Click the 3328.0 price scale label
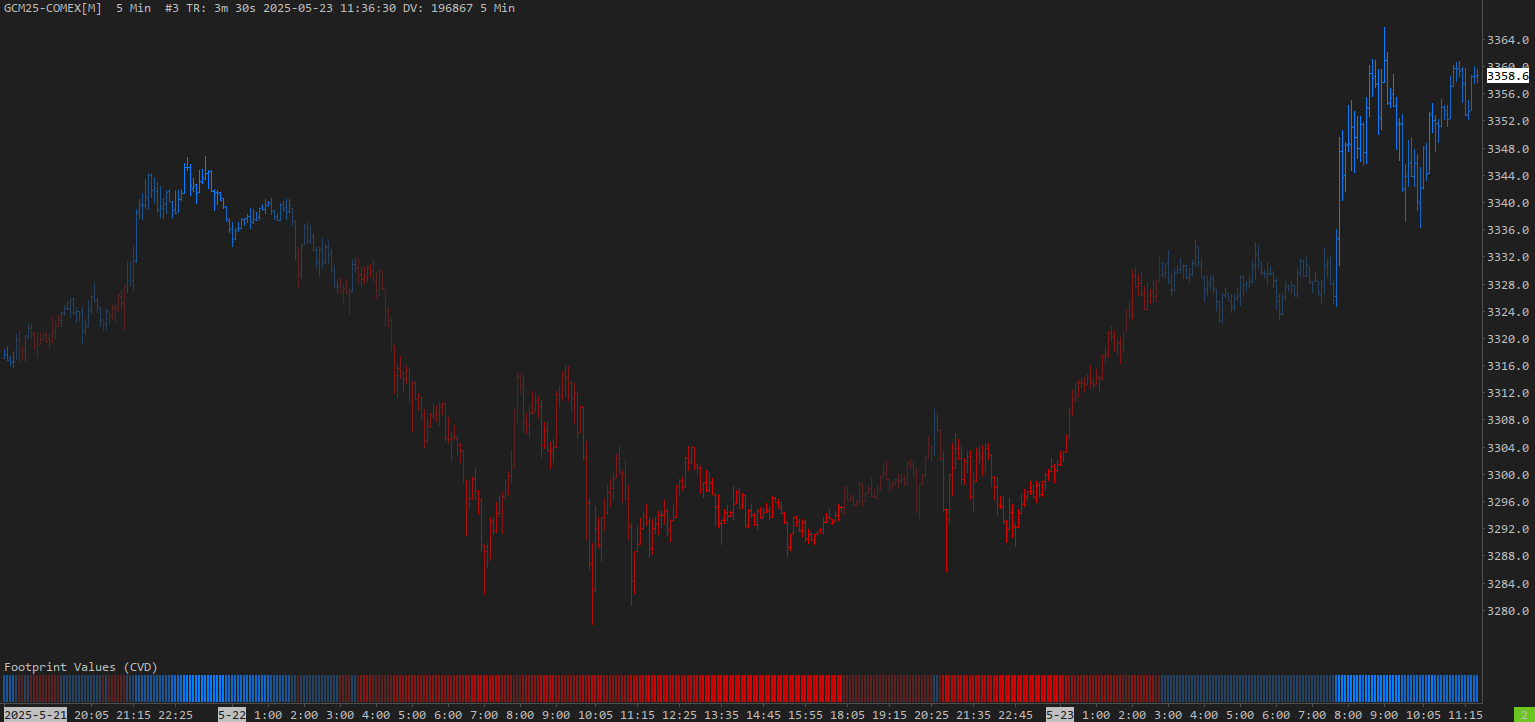Image resolution: width=1535 pixels, height=722 pixels. tap(1508, 285)
